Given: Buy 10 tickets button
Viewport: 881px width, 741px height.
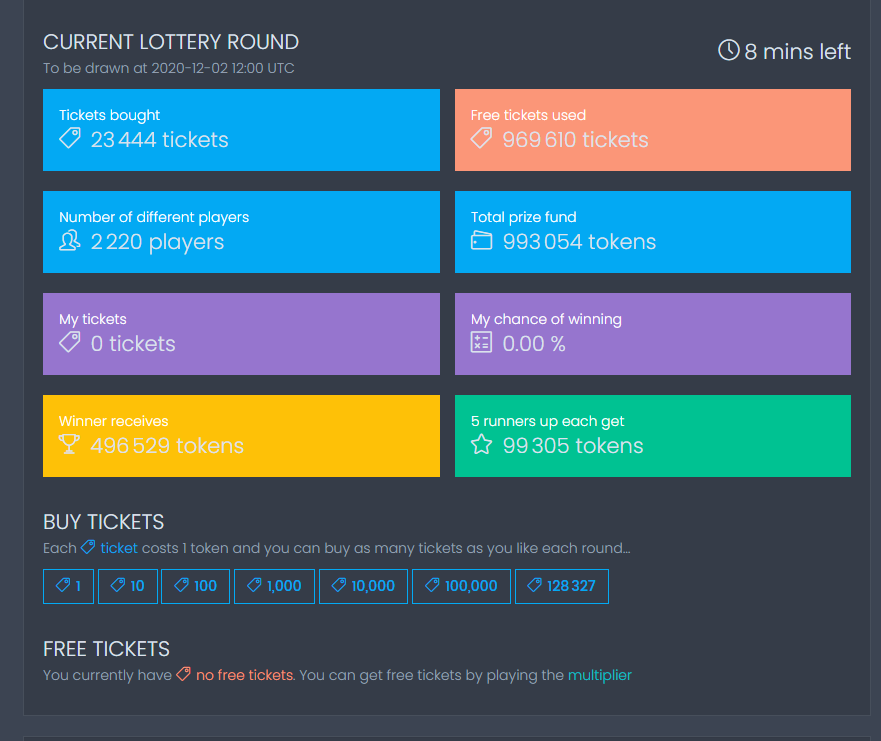Looking at the screenshot, I should (128, 587).
